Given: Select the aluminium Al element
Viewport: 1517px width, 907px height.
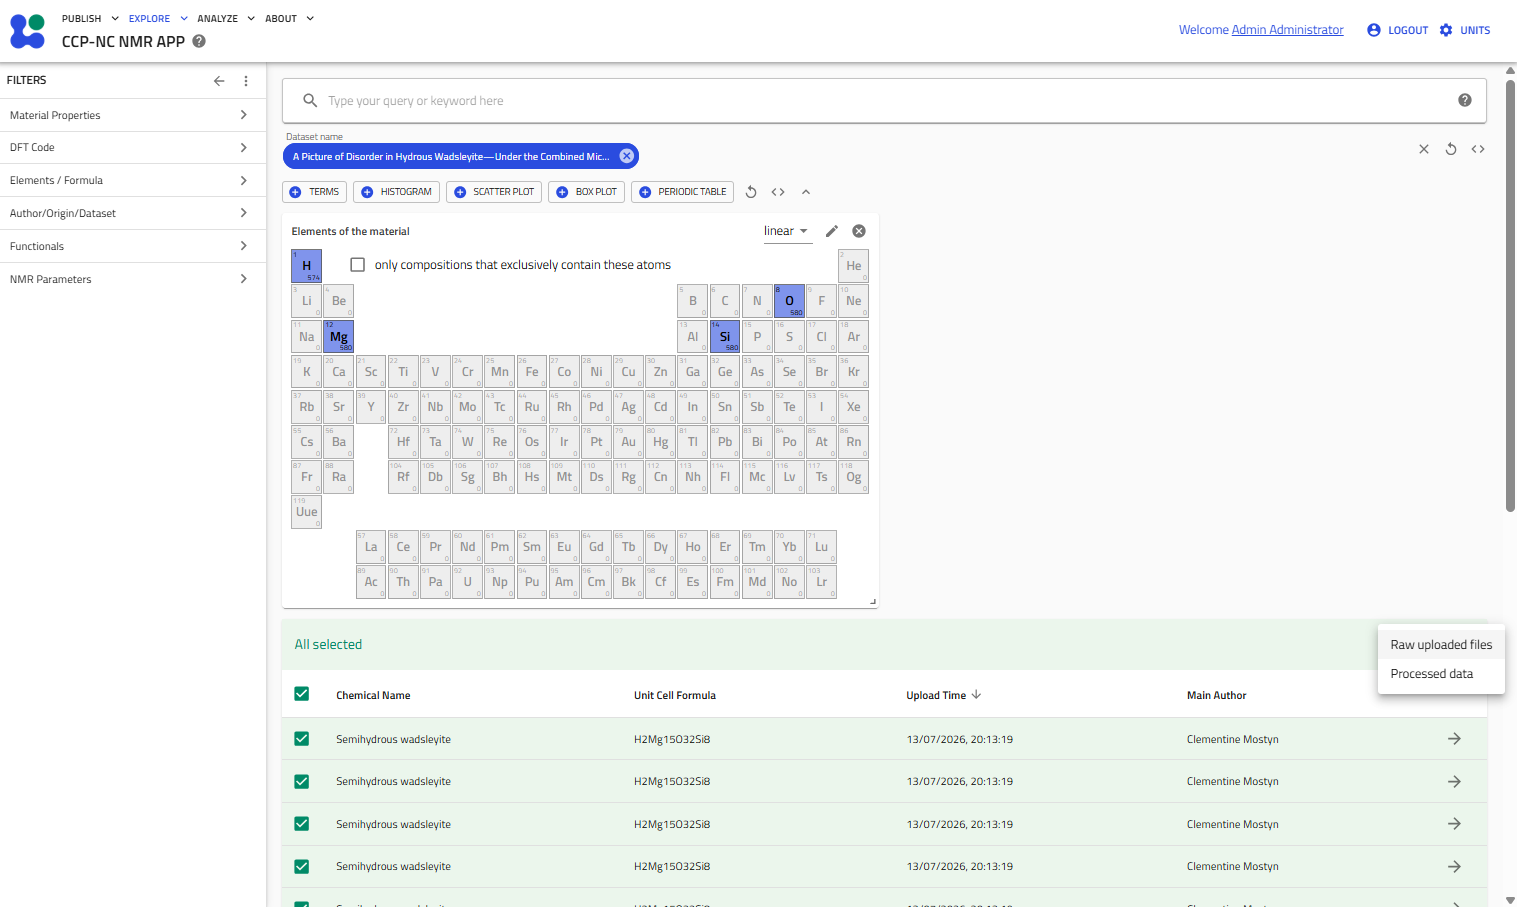Looking at the screenshot, I should click(693, 336).
